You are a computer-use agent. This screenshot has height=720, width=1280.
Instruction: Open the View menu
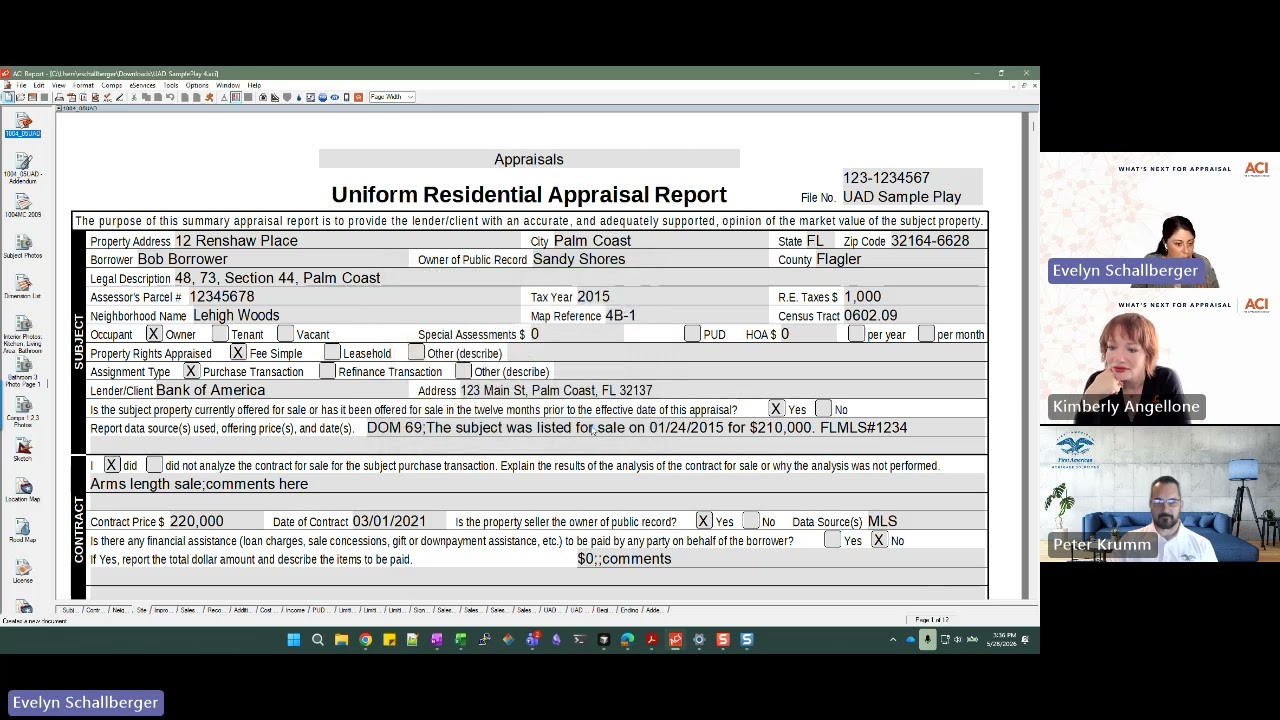(x=59, y=85)
